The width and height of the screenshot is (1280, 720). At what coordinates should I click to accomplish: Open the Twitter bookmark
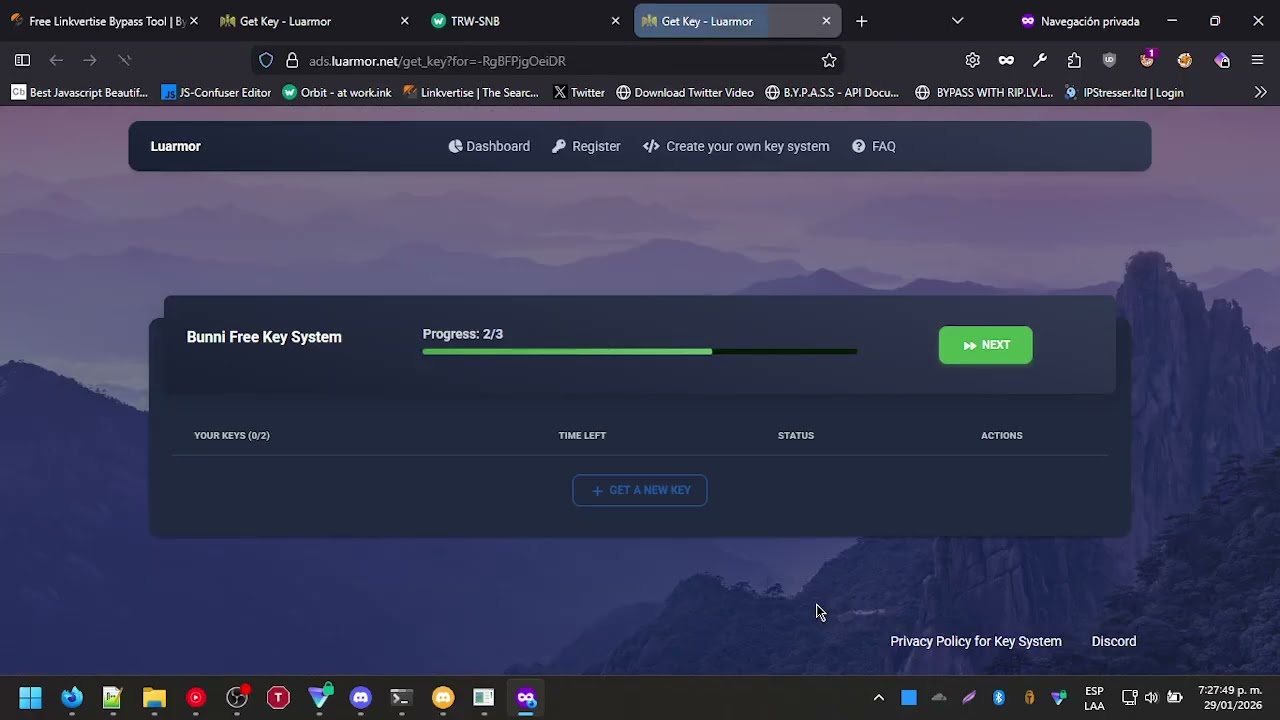[x=579, y=92]
